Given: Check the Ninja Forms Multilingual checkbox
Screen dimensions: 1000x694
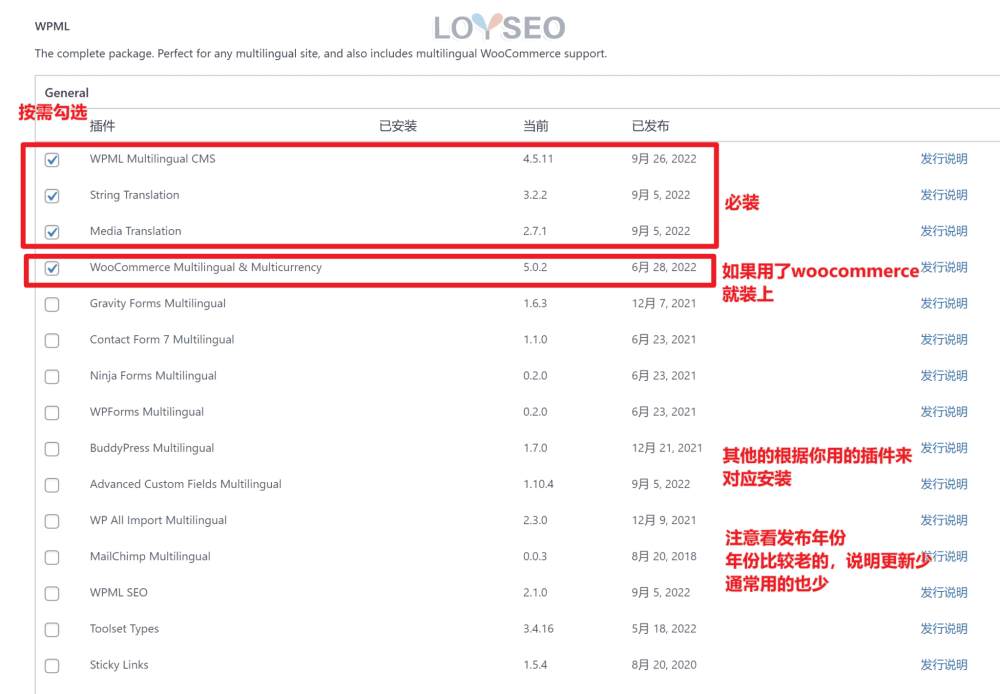Looking at the screenshot, I should coord(52,377).
